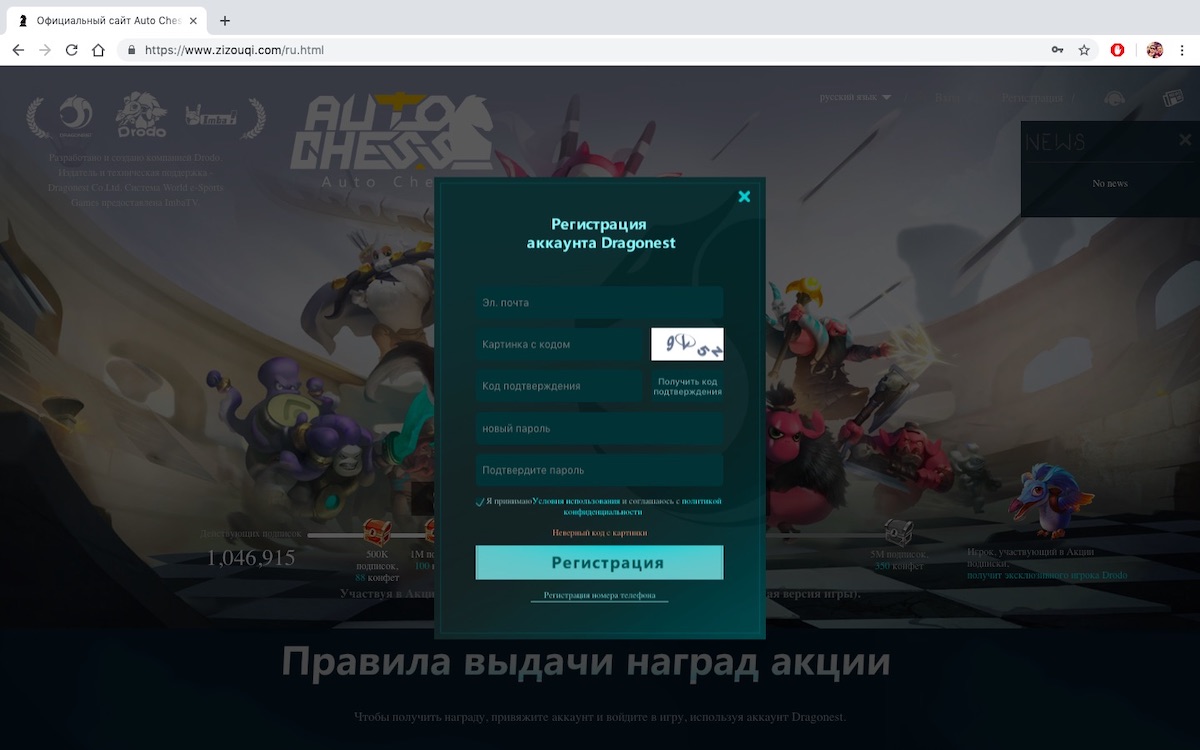This screenshot has width=1200, height=750.
Task: Close the Auto Chess browser tab
Action: point(193,20)
